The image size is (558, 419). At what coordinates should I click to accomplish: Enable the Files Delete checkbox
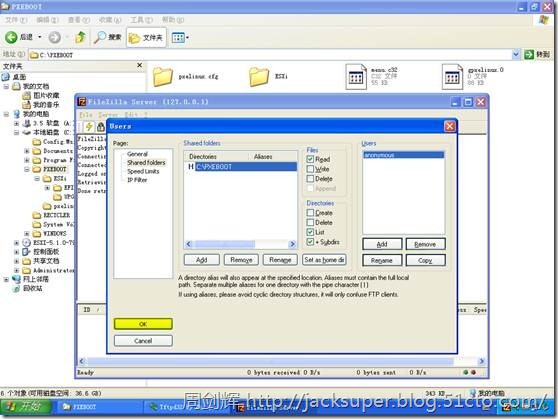tap(310, 179)
